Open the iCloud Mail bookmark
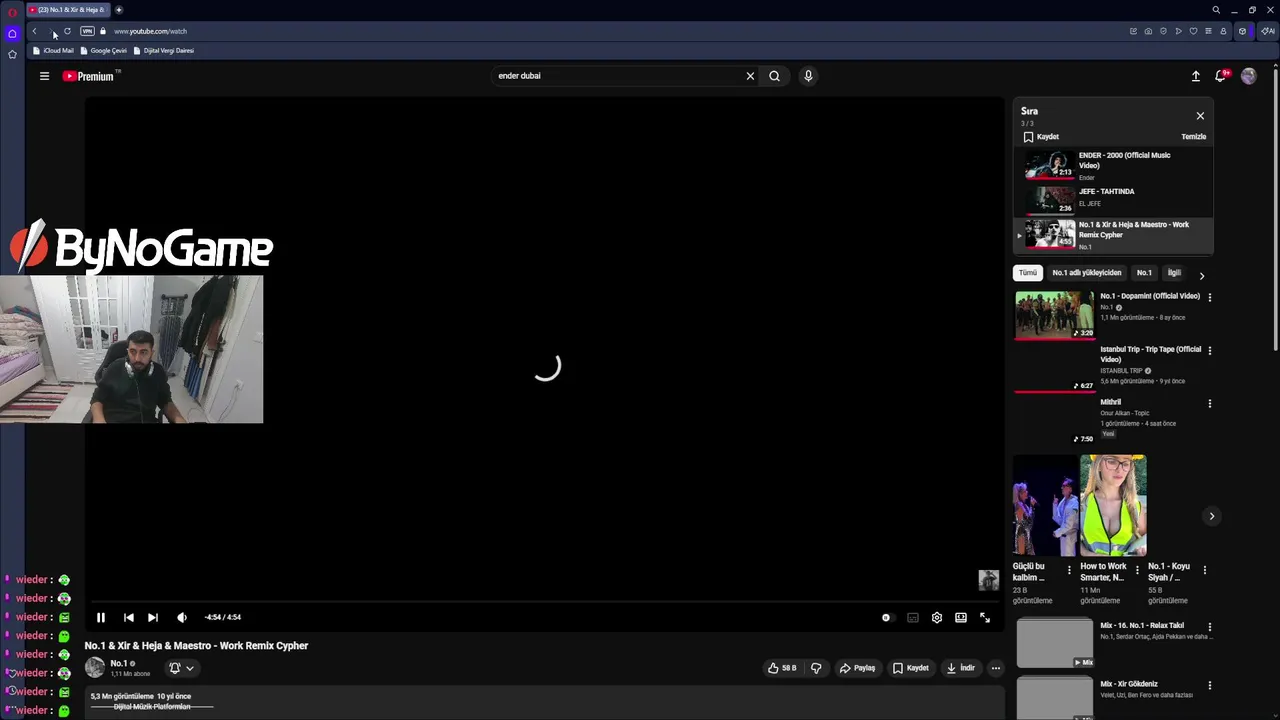 tap(54, 51)
